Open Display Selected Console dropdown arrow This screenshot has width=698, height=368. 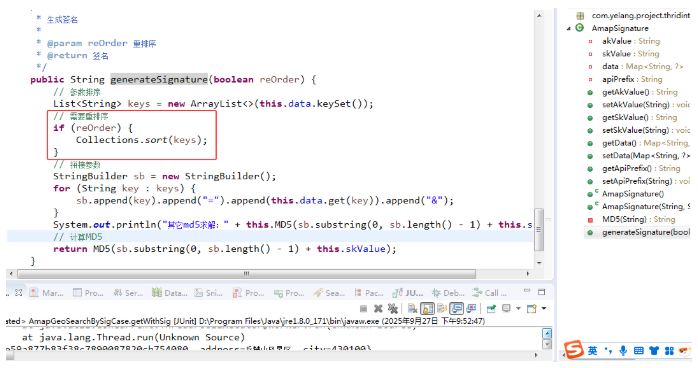coord(518,308)
